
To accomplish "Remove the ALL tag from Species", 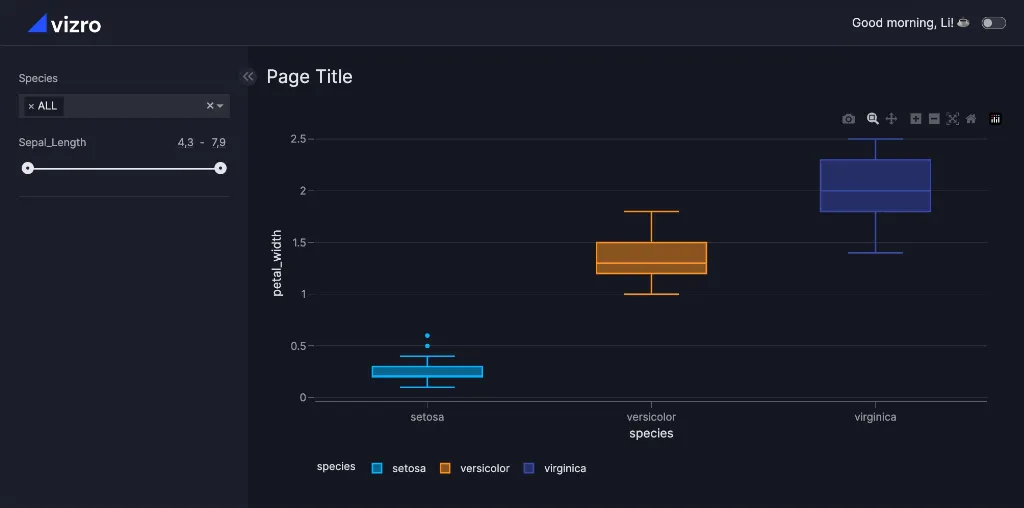I will tap(31, 106).
